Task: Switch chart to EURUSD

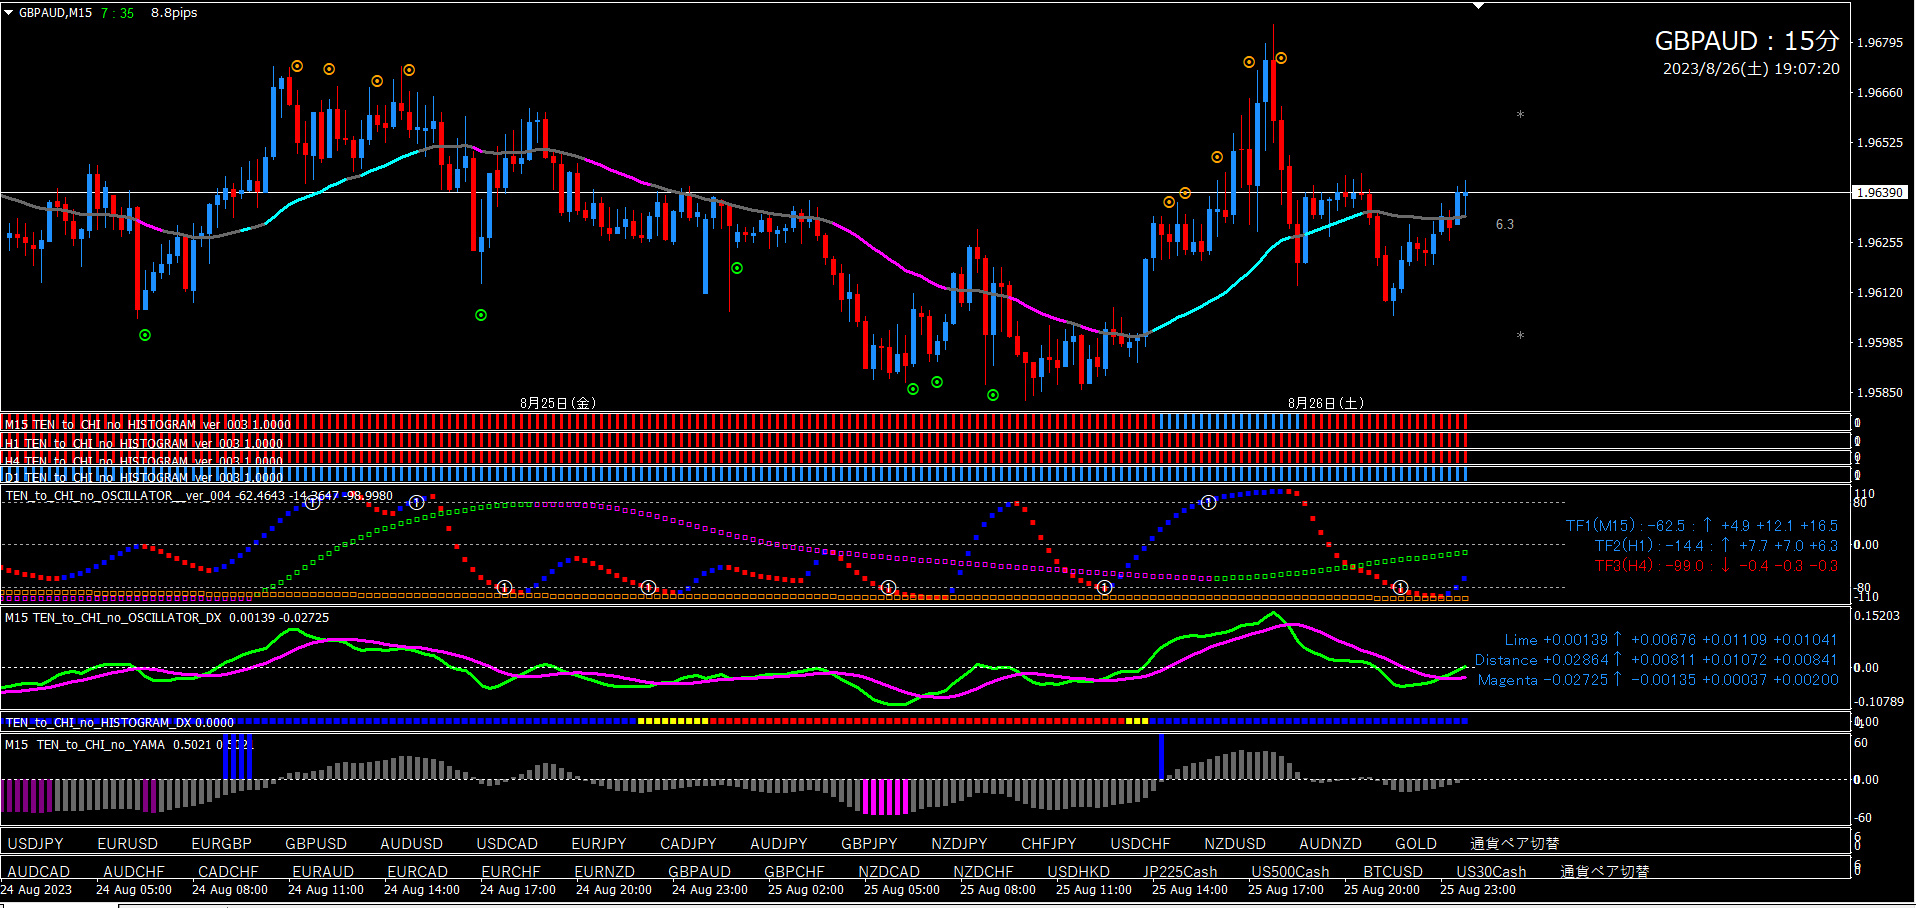Action: coord(127,844)
